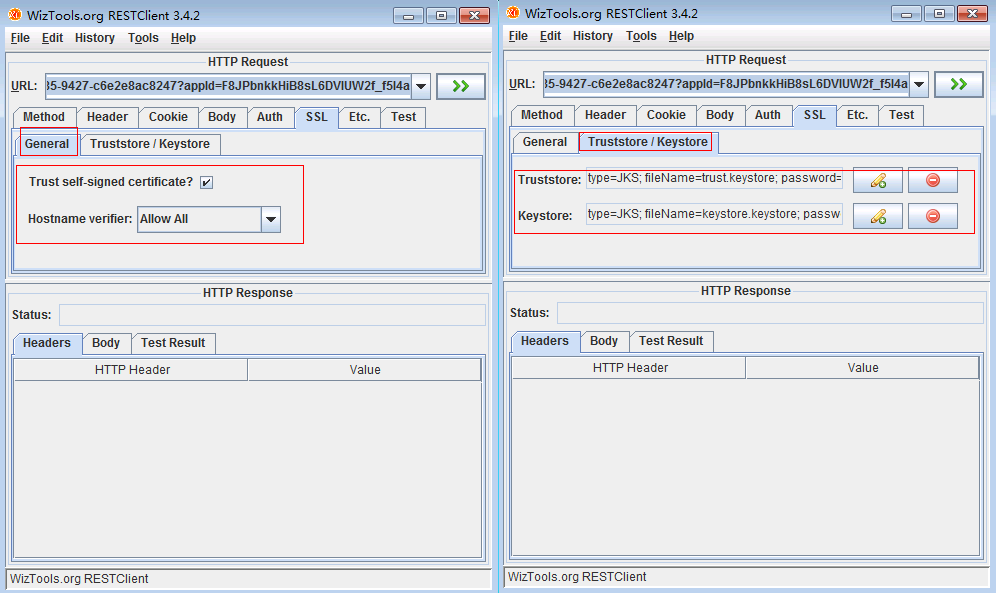This screenshot has height=593, width=996.
Task: Open the Help menu in right window
Action: click(681, 36)
